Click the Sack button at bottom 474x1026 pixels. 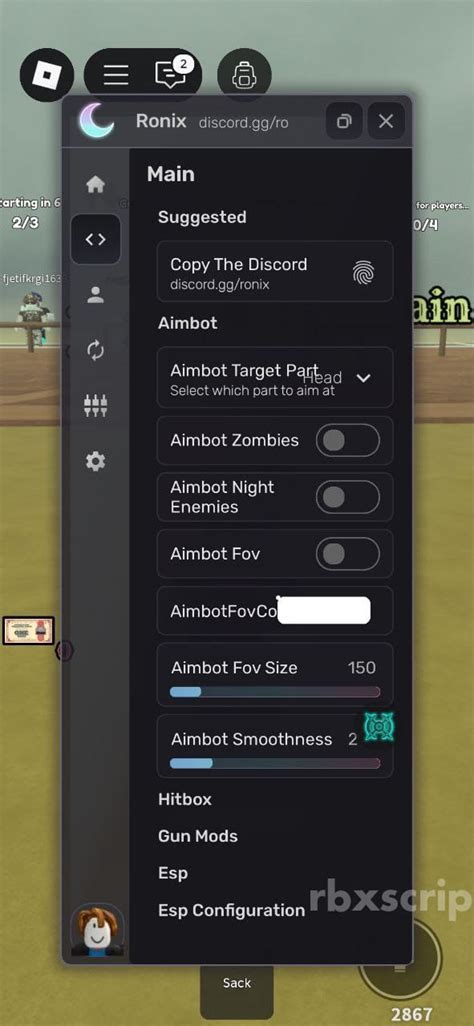tap(237, 983)
